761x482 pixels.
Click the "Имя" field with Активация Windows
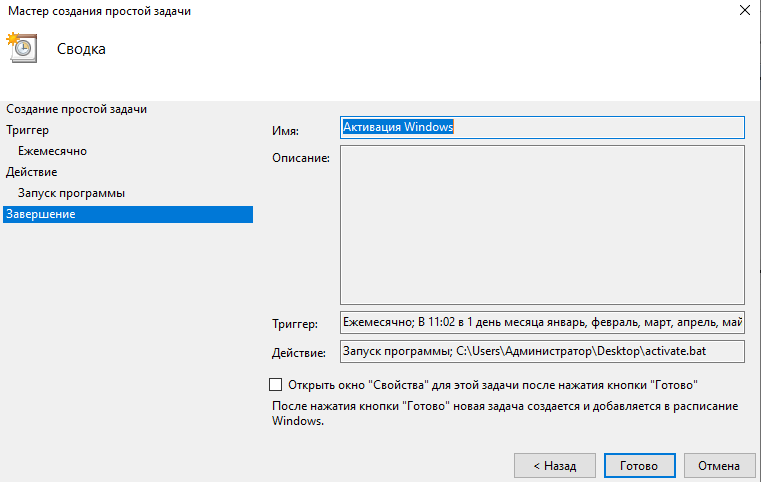click(x=542, y=127)
